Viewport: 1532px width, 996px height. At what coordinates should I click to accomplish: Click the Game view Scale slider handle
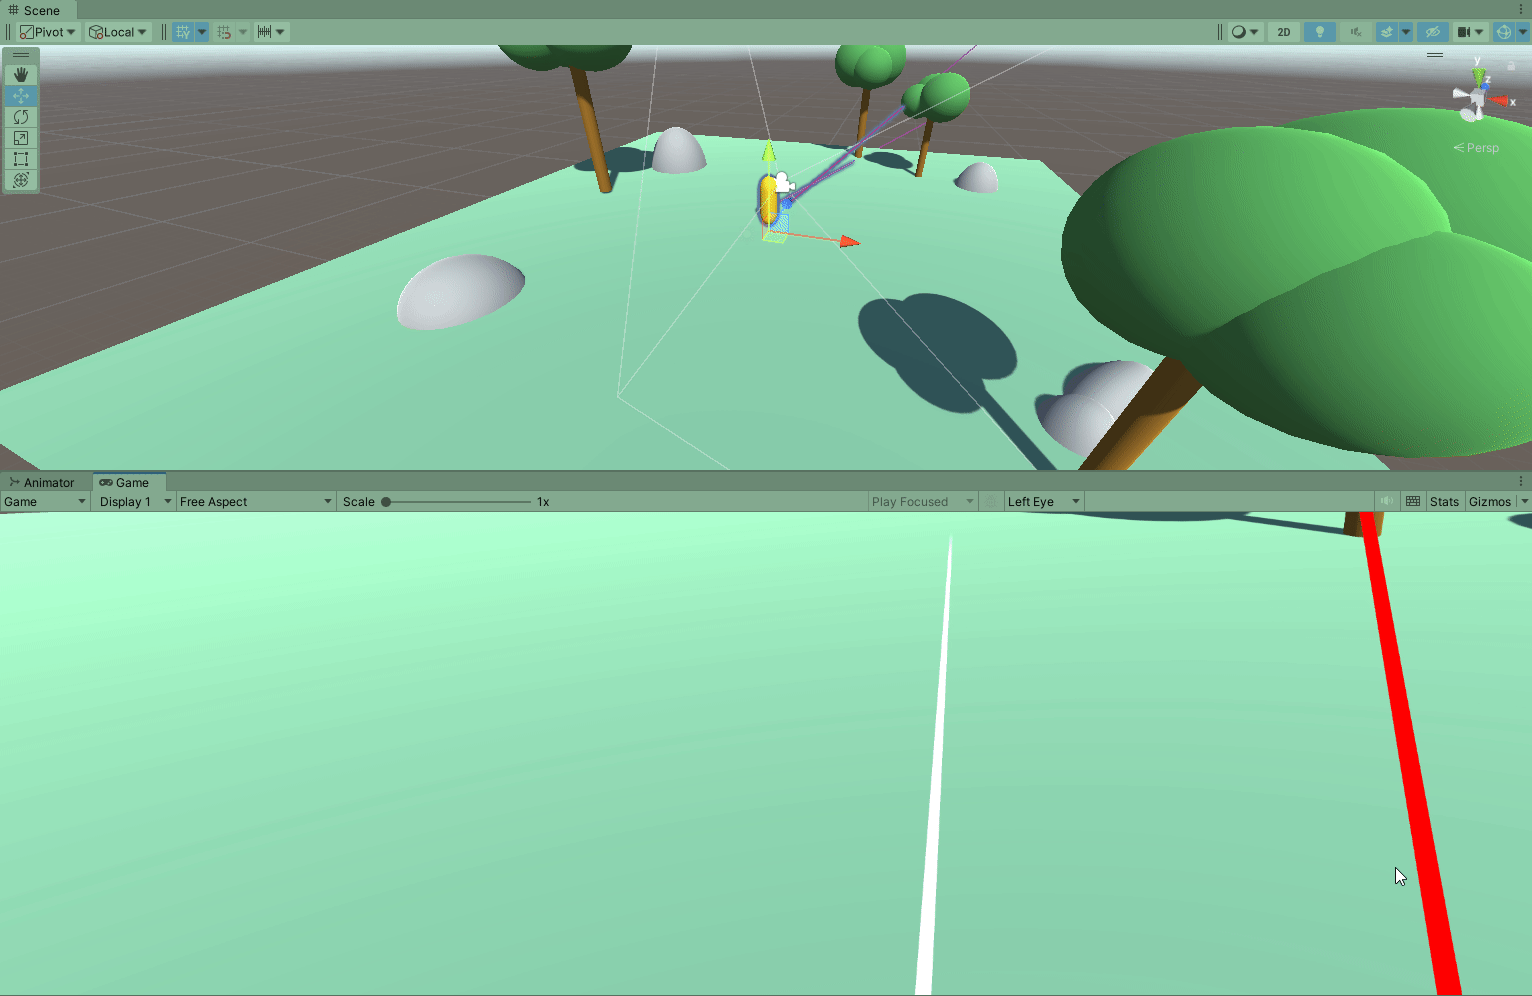point(386,502)
